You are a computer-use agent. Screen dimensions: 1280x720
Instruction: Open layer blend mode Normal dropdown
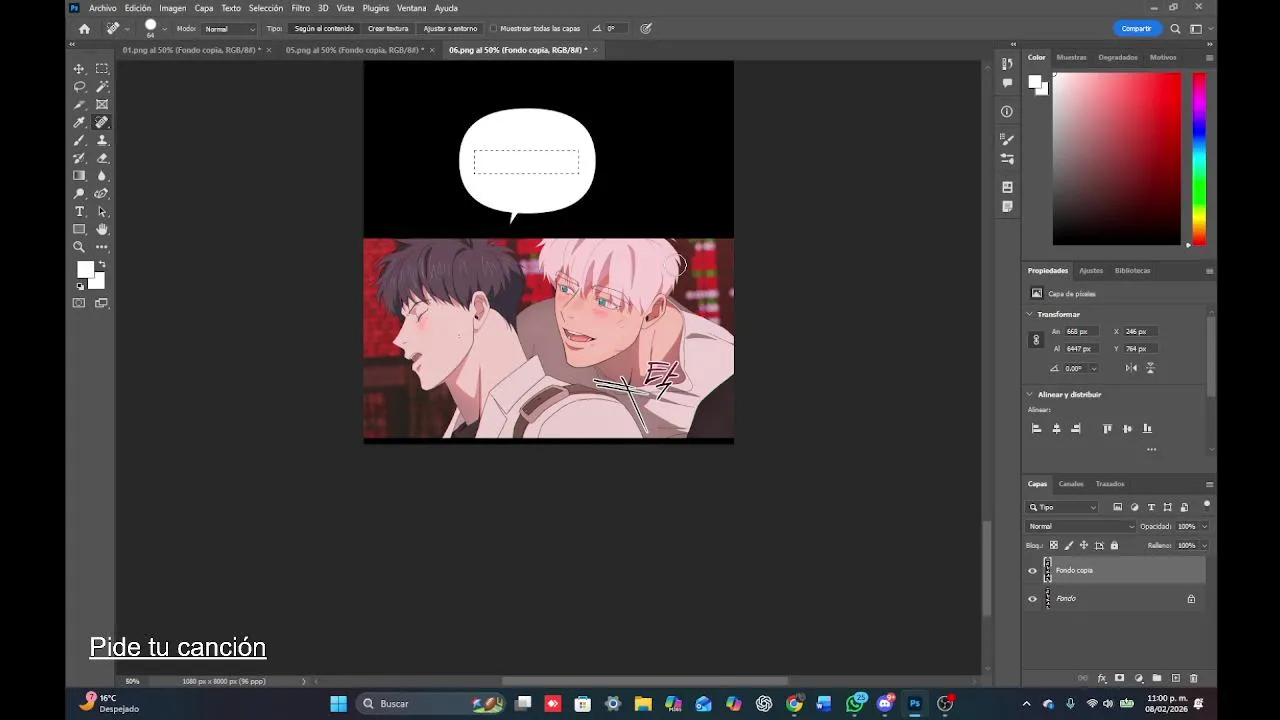coord(1081,526)
